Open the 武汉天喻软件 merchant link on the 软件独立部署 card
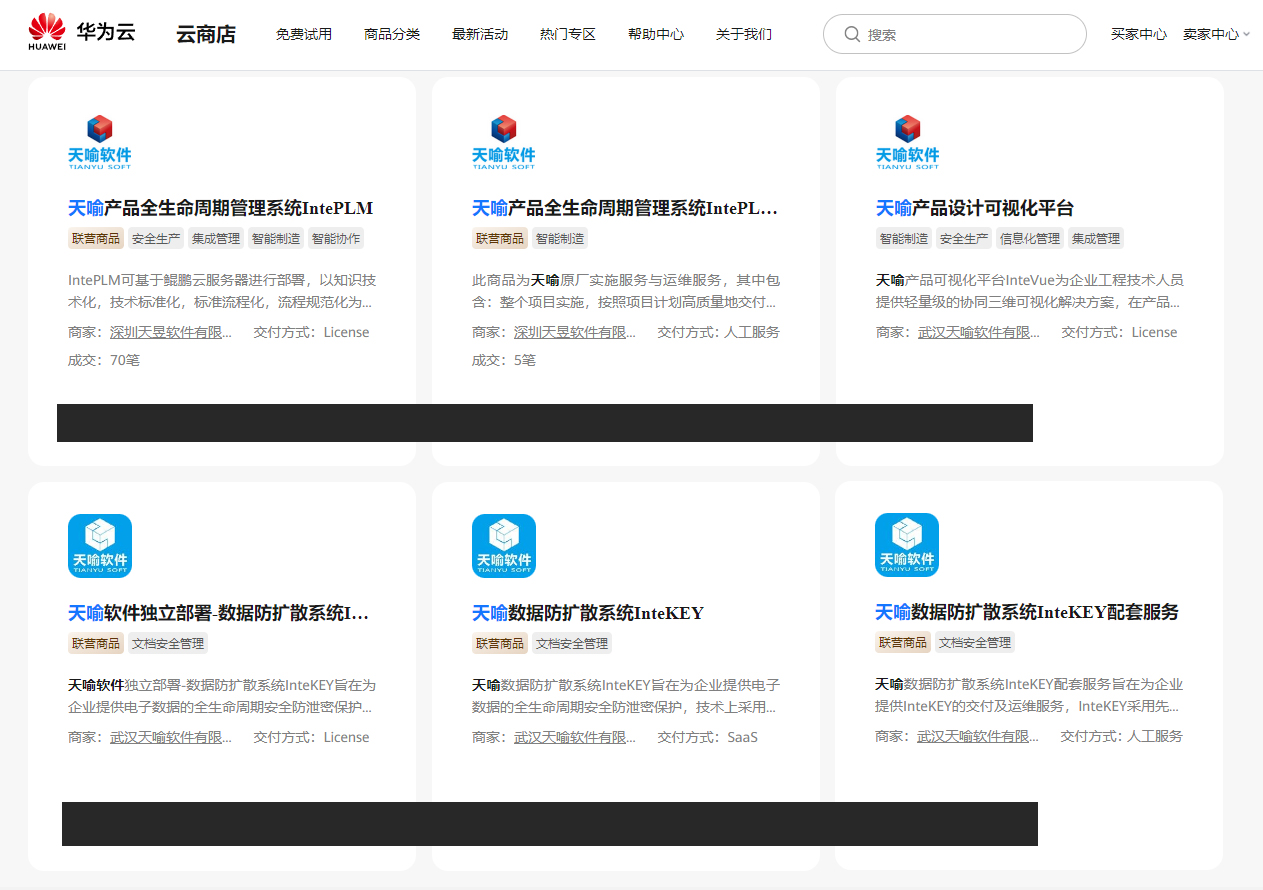 click(171, 737)
